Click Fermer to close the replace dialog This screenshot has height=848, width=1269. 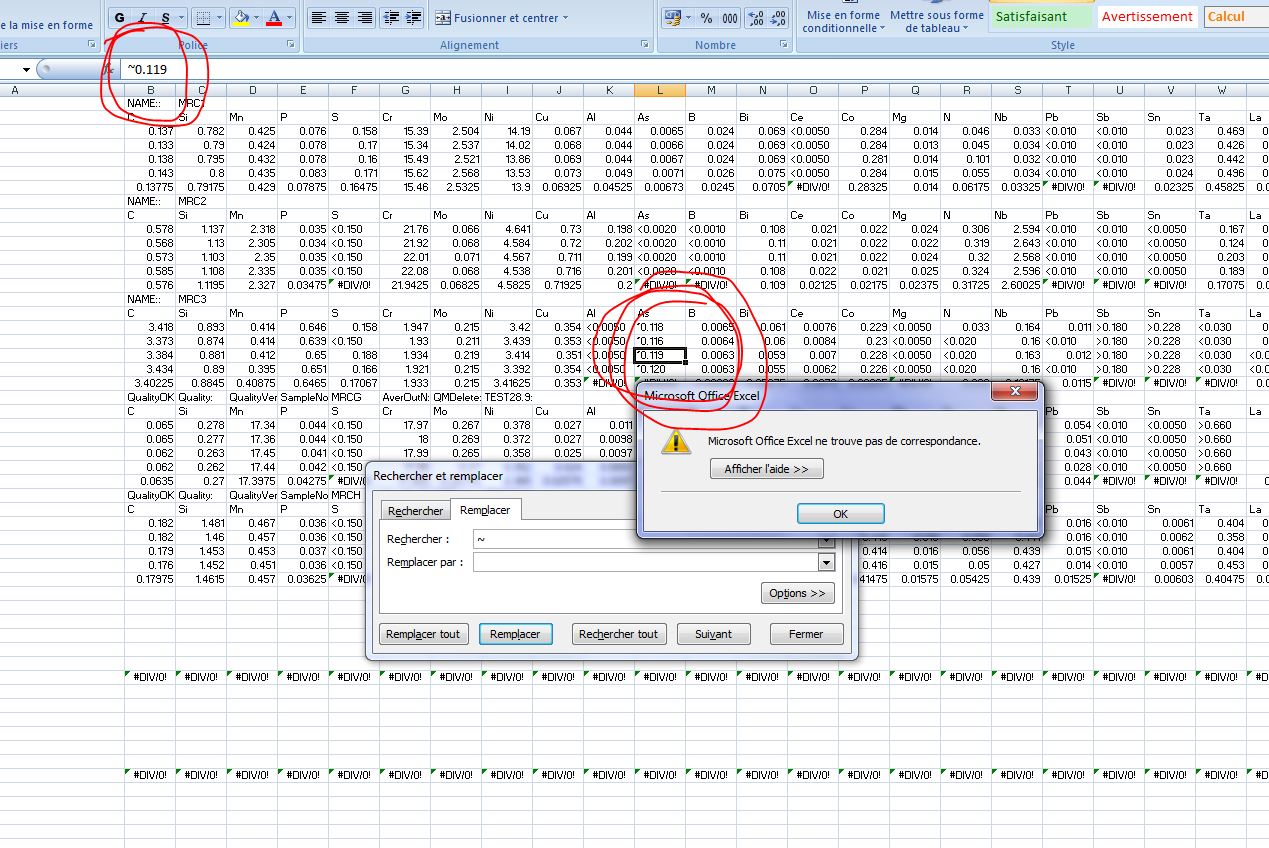coord(806,634)
